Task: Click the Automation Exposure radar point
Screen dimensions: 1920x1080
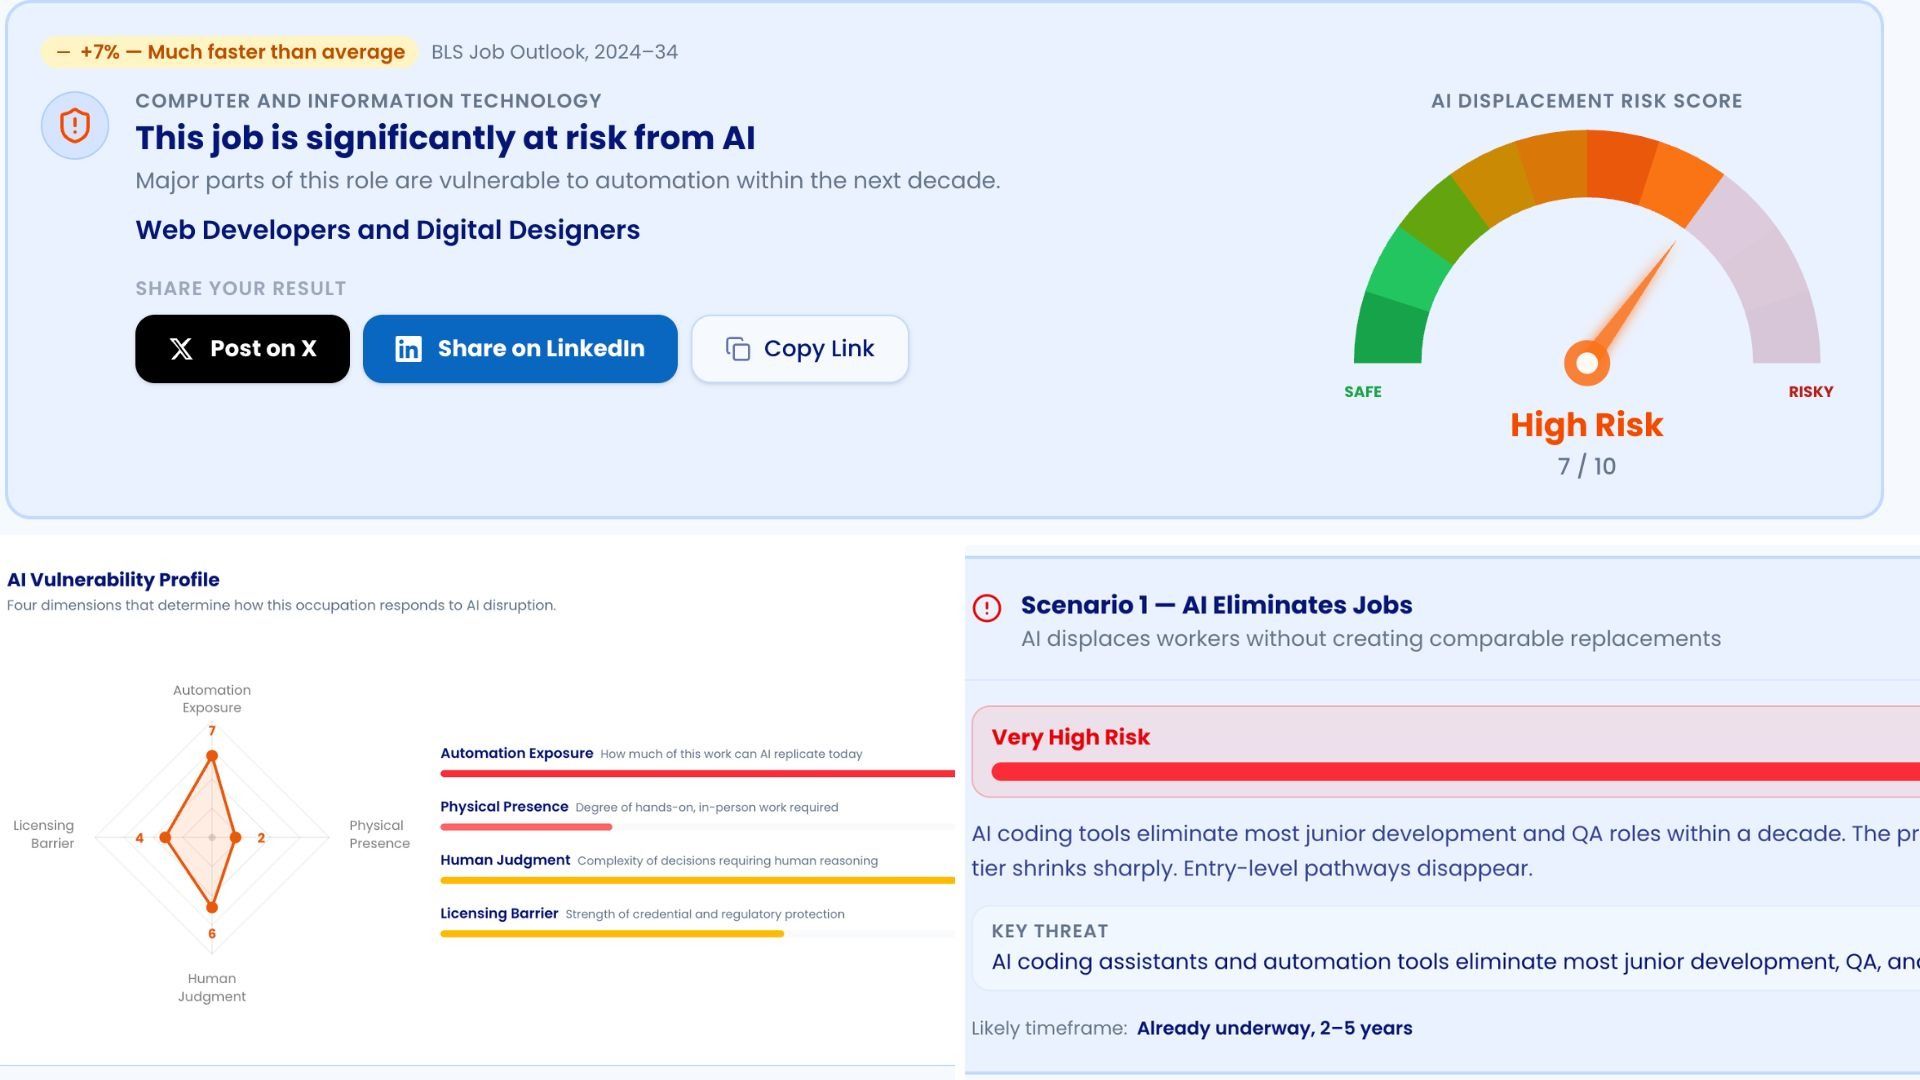Action: click(x=212, y=757)
